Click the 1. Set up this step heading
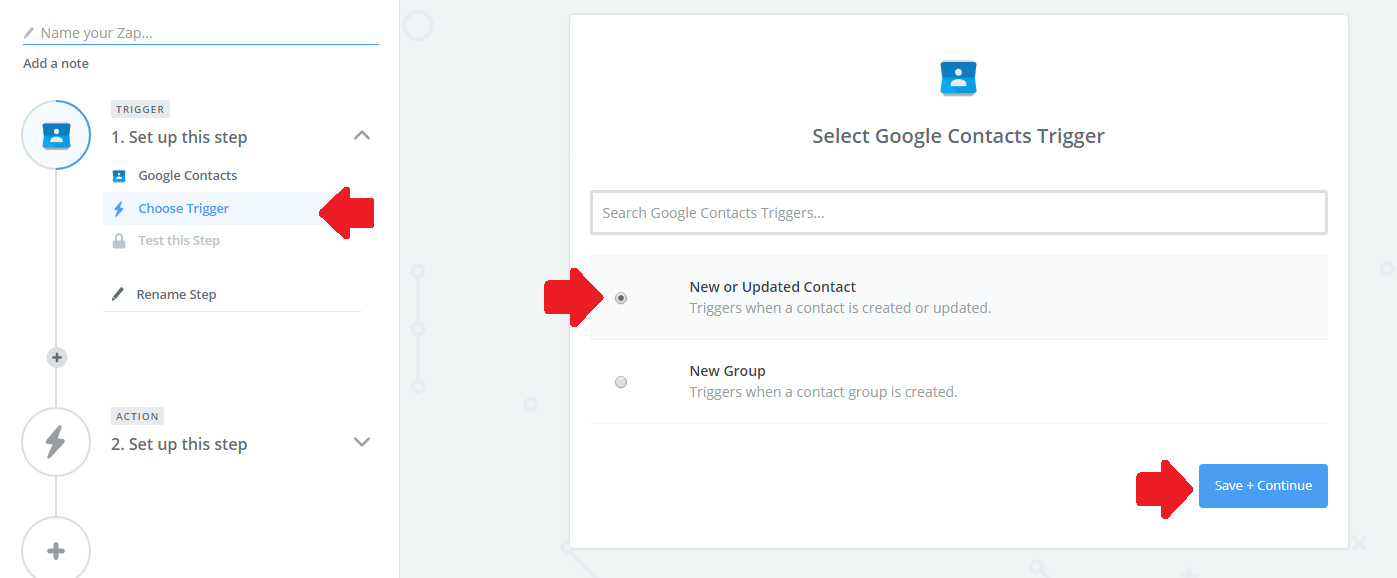Viewport: 1397px width, 578px height. (179, 137)
